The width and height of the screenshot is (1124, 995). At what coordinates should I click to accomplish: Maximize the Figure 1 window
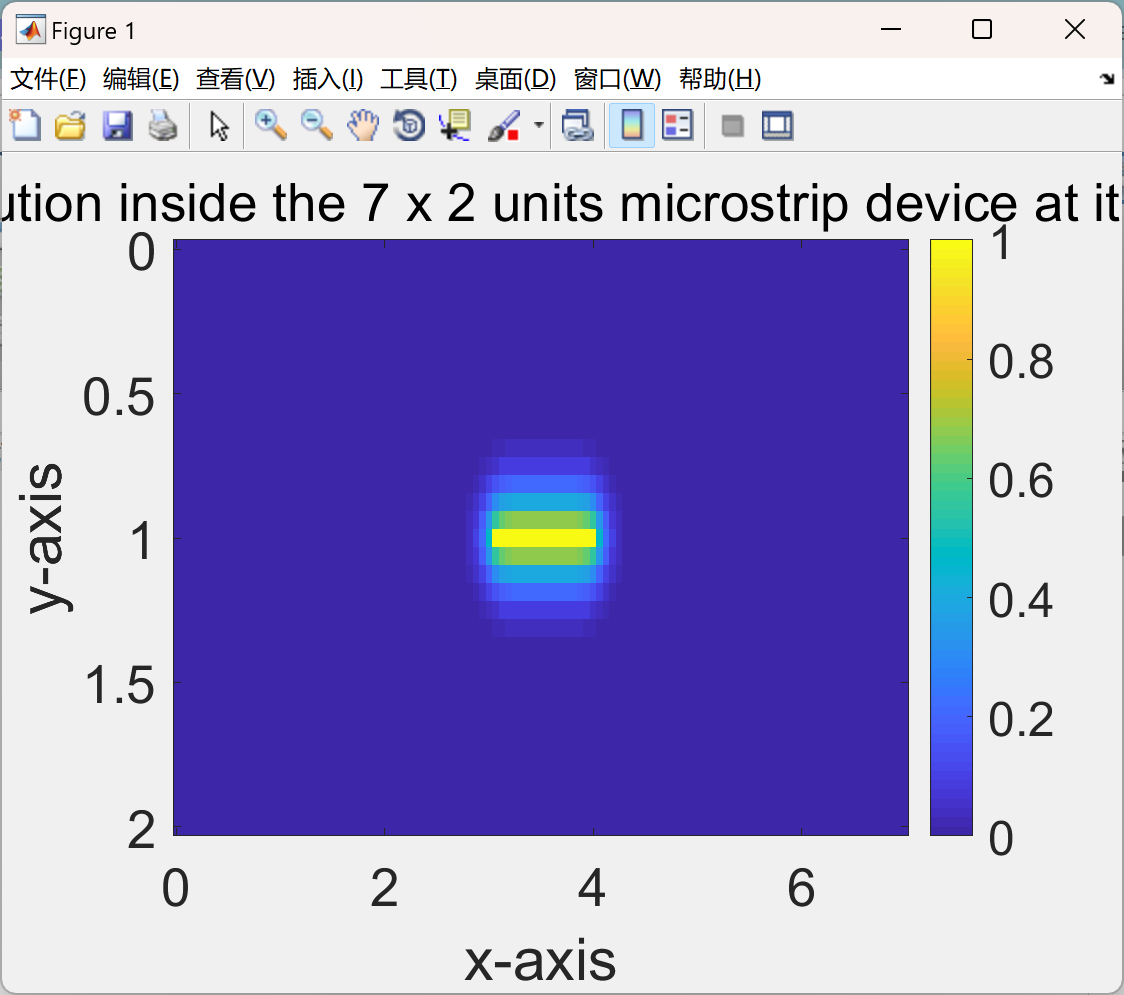[982, 29]
